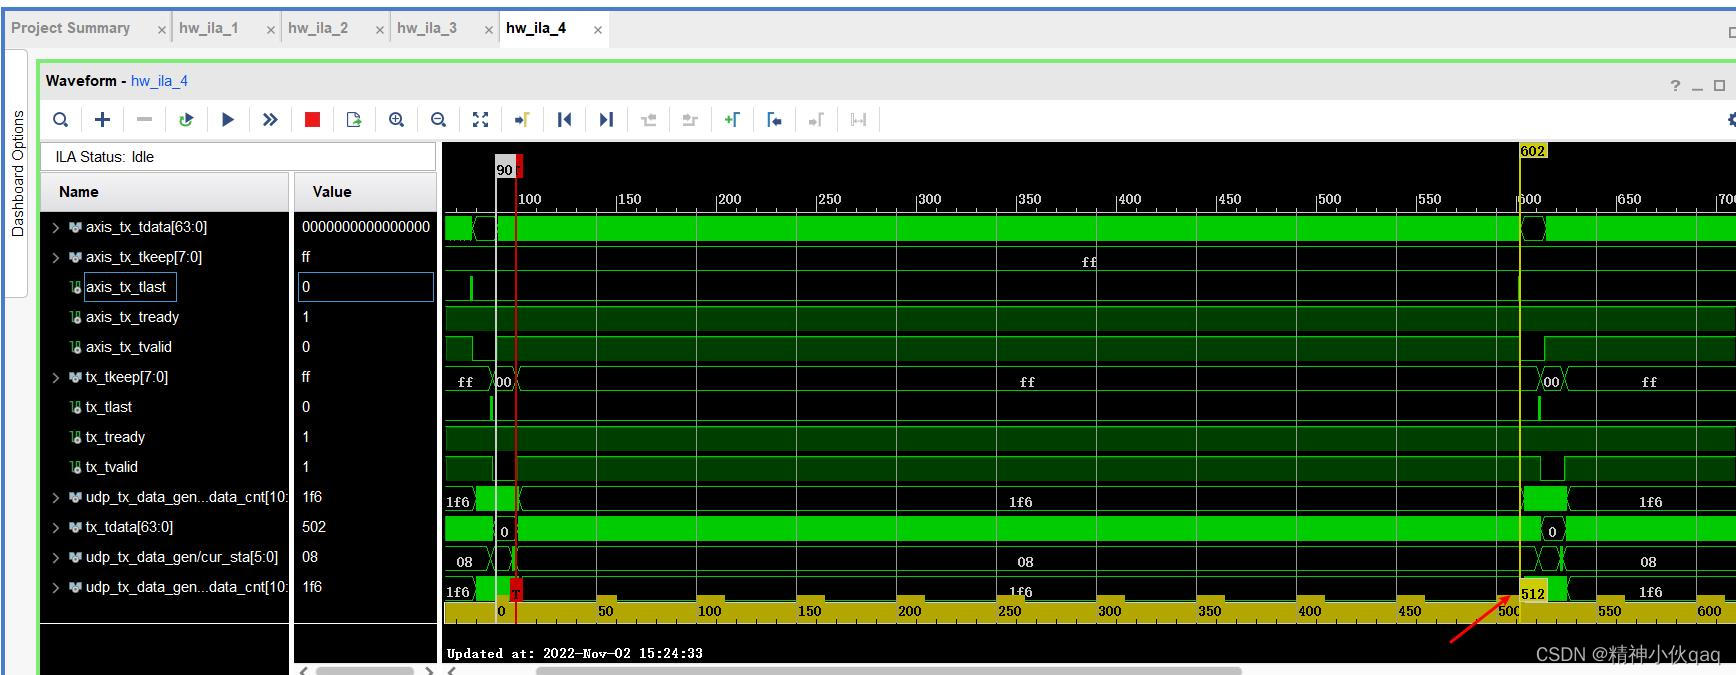Select the hw_ila_4 tab
The height and width of the screenshot is (675, 1736).
(x=536, y=28)
